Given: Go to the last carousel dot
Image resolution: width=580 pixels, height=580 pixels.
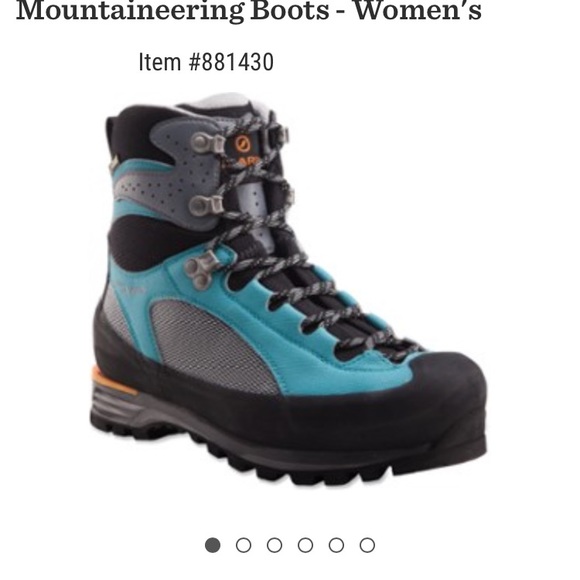Looking at the screenshot, I should (367, 545).
